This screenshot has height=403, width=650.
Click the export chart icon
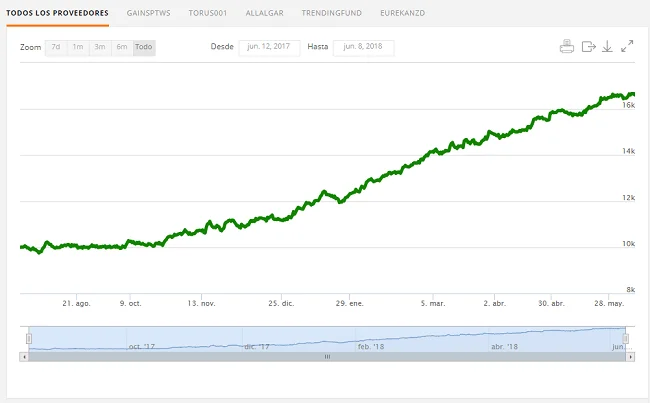click(x=588, y=46)
